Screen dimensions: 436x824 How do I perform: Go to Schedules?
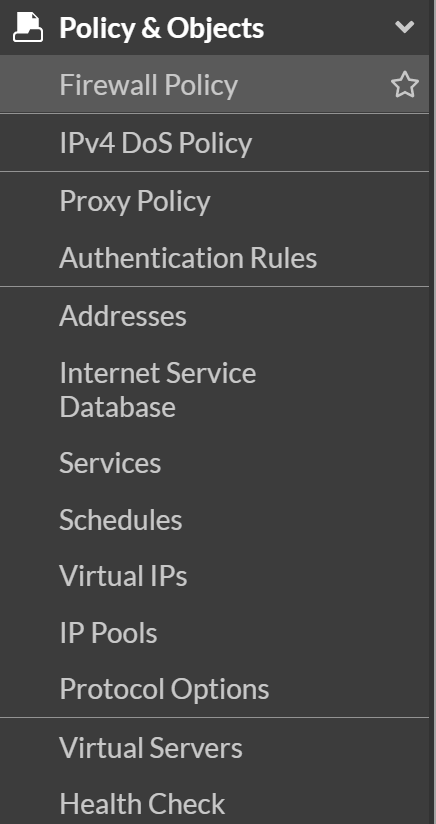coord(214,520)
